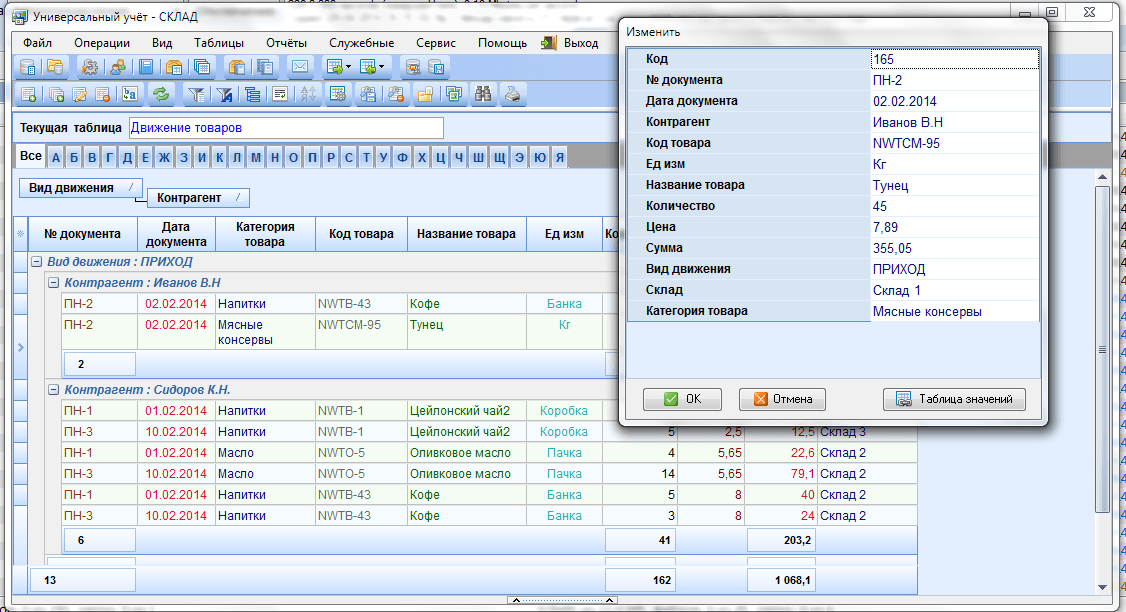This screenshot has height=612, width=1126.
Task: Click the refresh data icon in toolbar
Action: (160, 95)
